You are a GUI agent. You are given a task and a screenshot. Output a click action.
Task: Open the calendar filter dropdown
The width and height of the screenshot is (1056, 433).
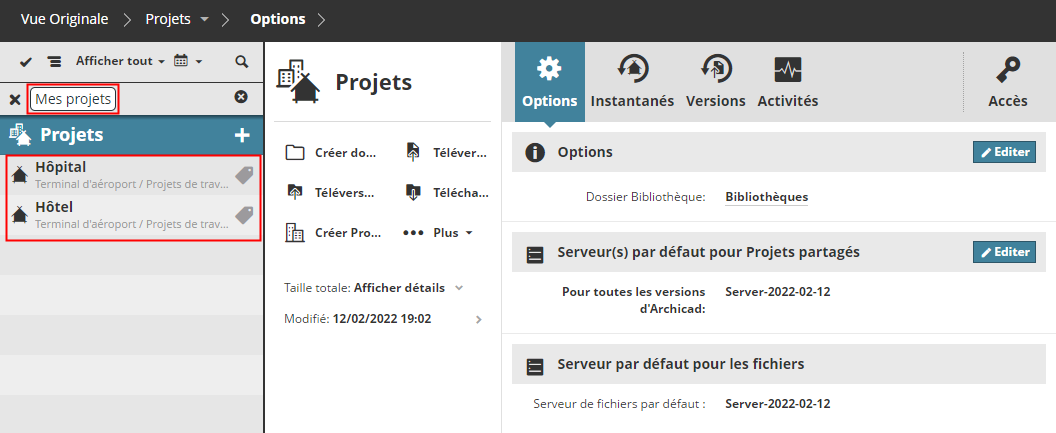188,61
